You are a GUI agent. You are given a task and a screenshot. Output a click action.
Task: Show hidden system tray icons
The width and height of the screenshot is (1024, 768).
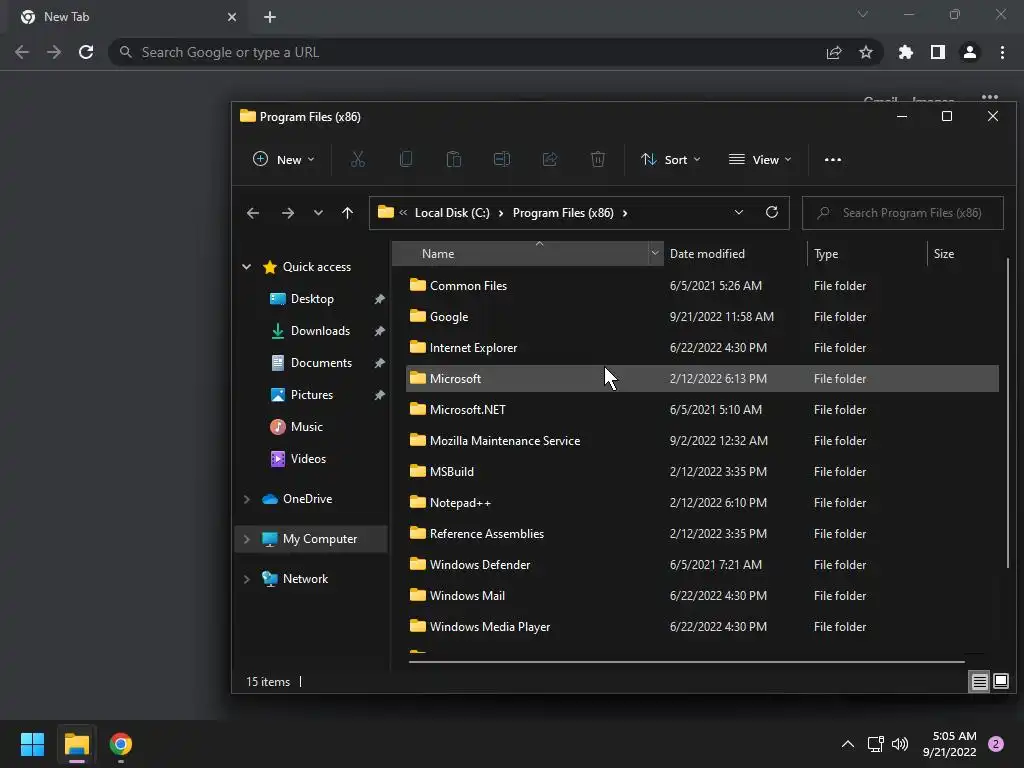pos(847,744)
